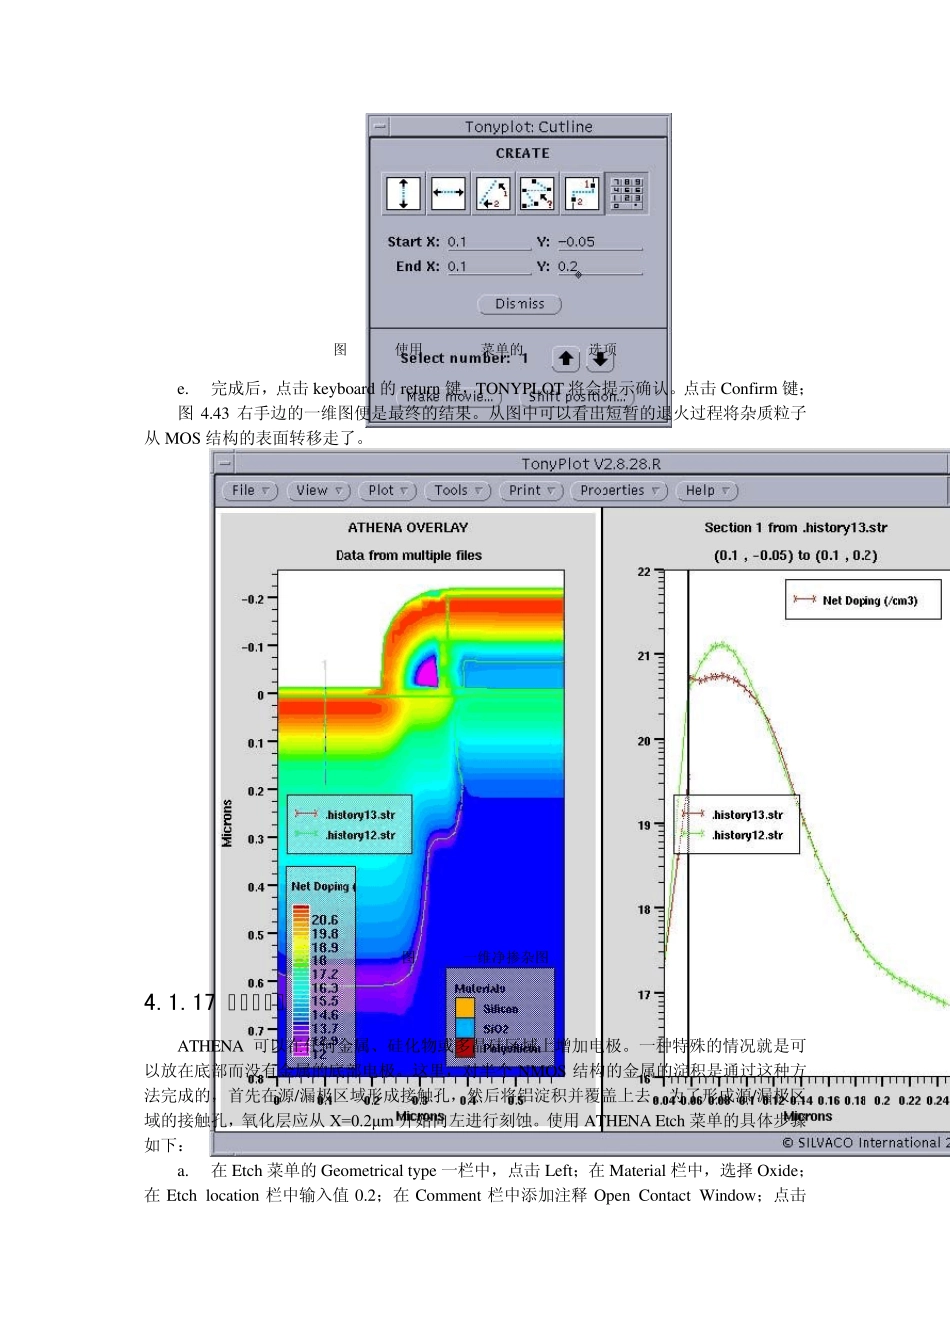Click the blue SiO2 material swatch
The width and height of the screenshot is (950, 1344).
point(465,1028)
